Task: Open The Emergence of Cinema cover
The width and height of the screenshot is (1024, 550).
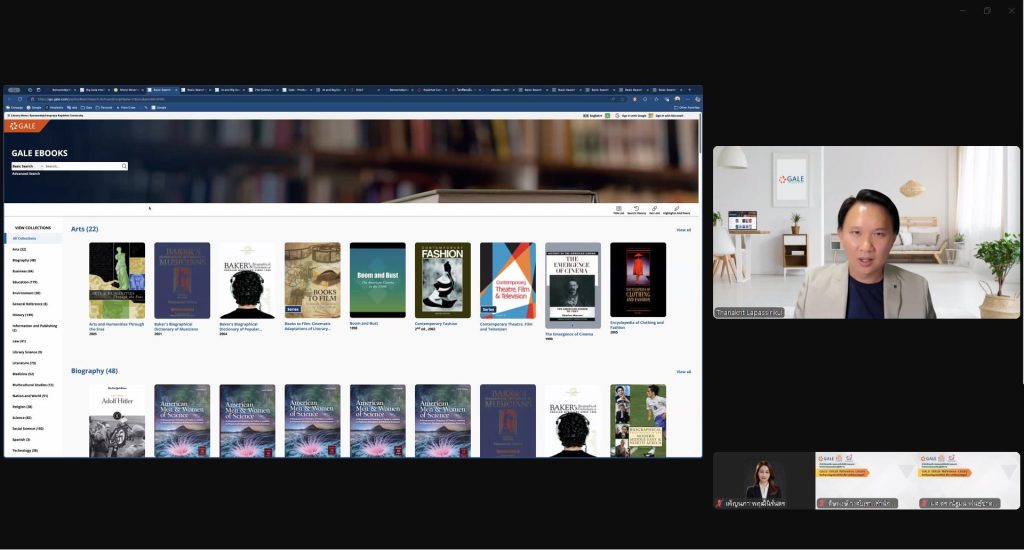Action: click(x=573, y=285)
